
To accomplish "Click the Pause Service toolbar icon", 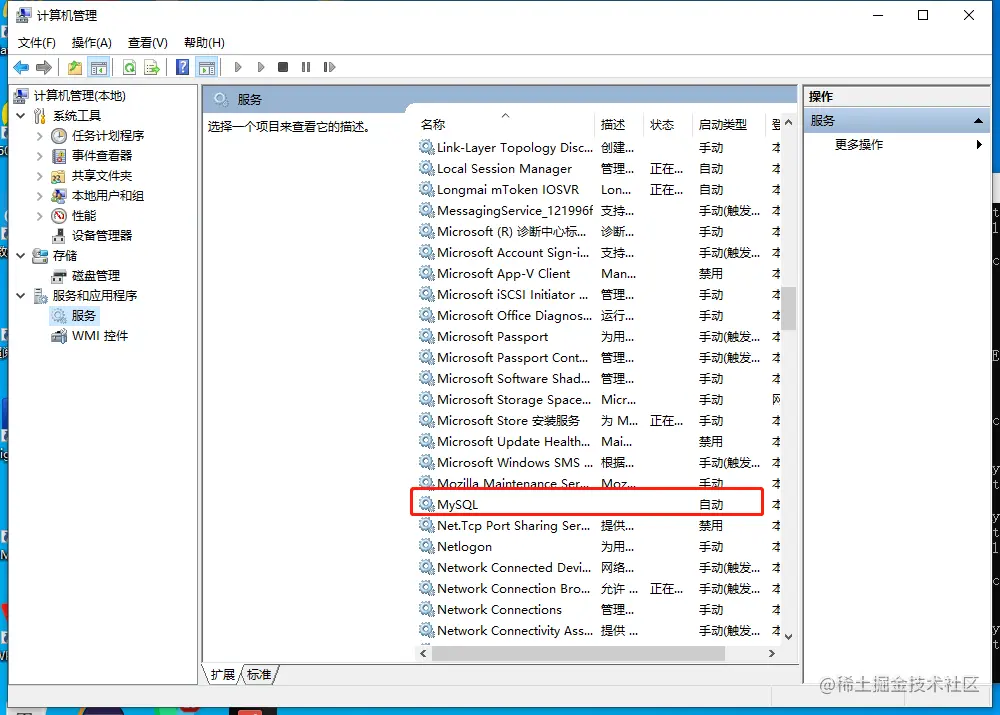I will click(x=306, y=67).
